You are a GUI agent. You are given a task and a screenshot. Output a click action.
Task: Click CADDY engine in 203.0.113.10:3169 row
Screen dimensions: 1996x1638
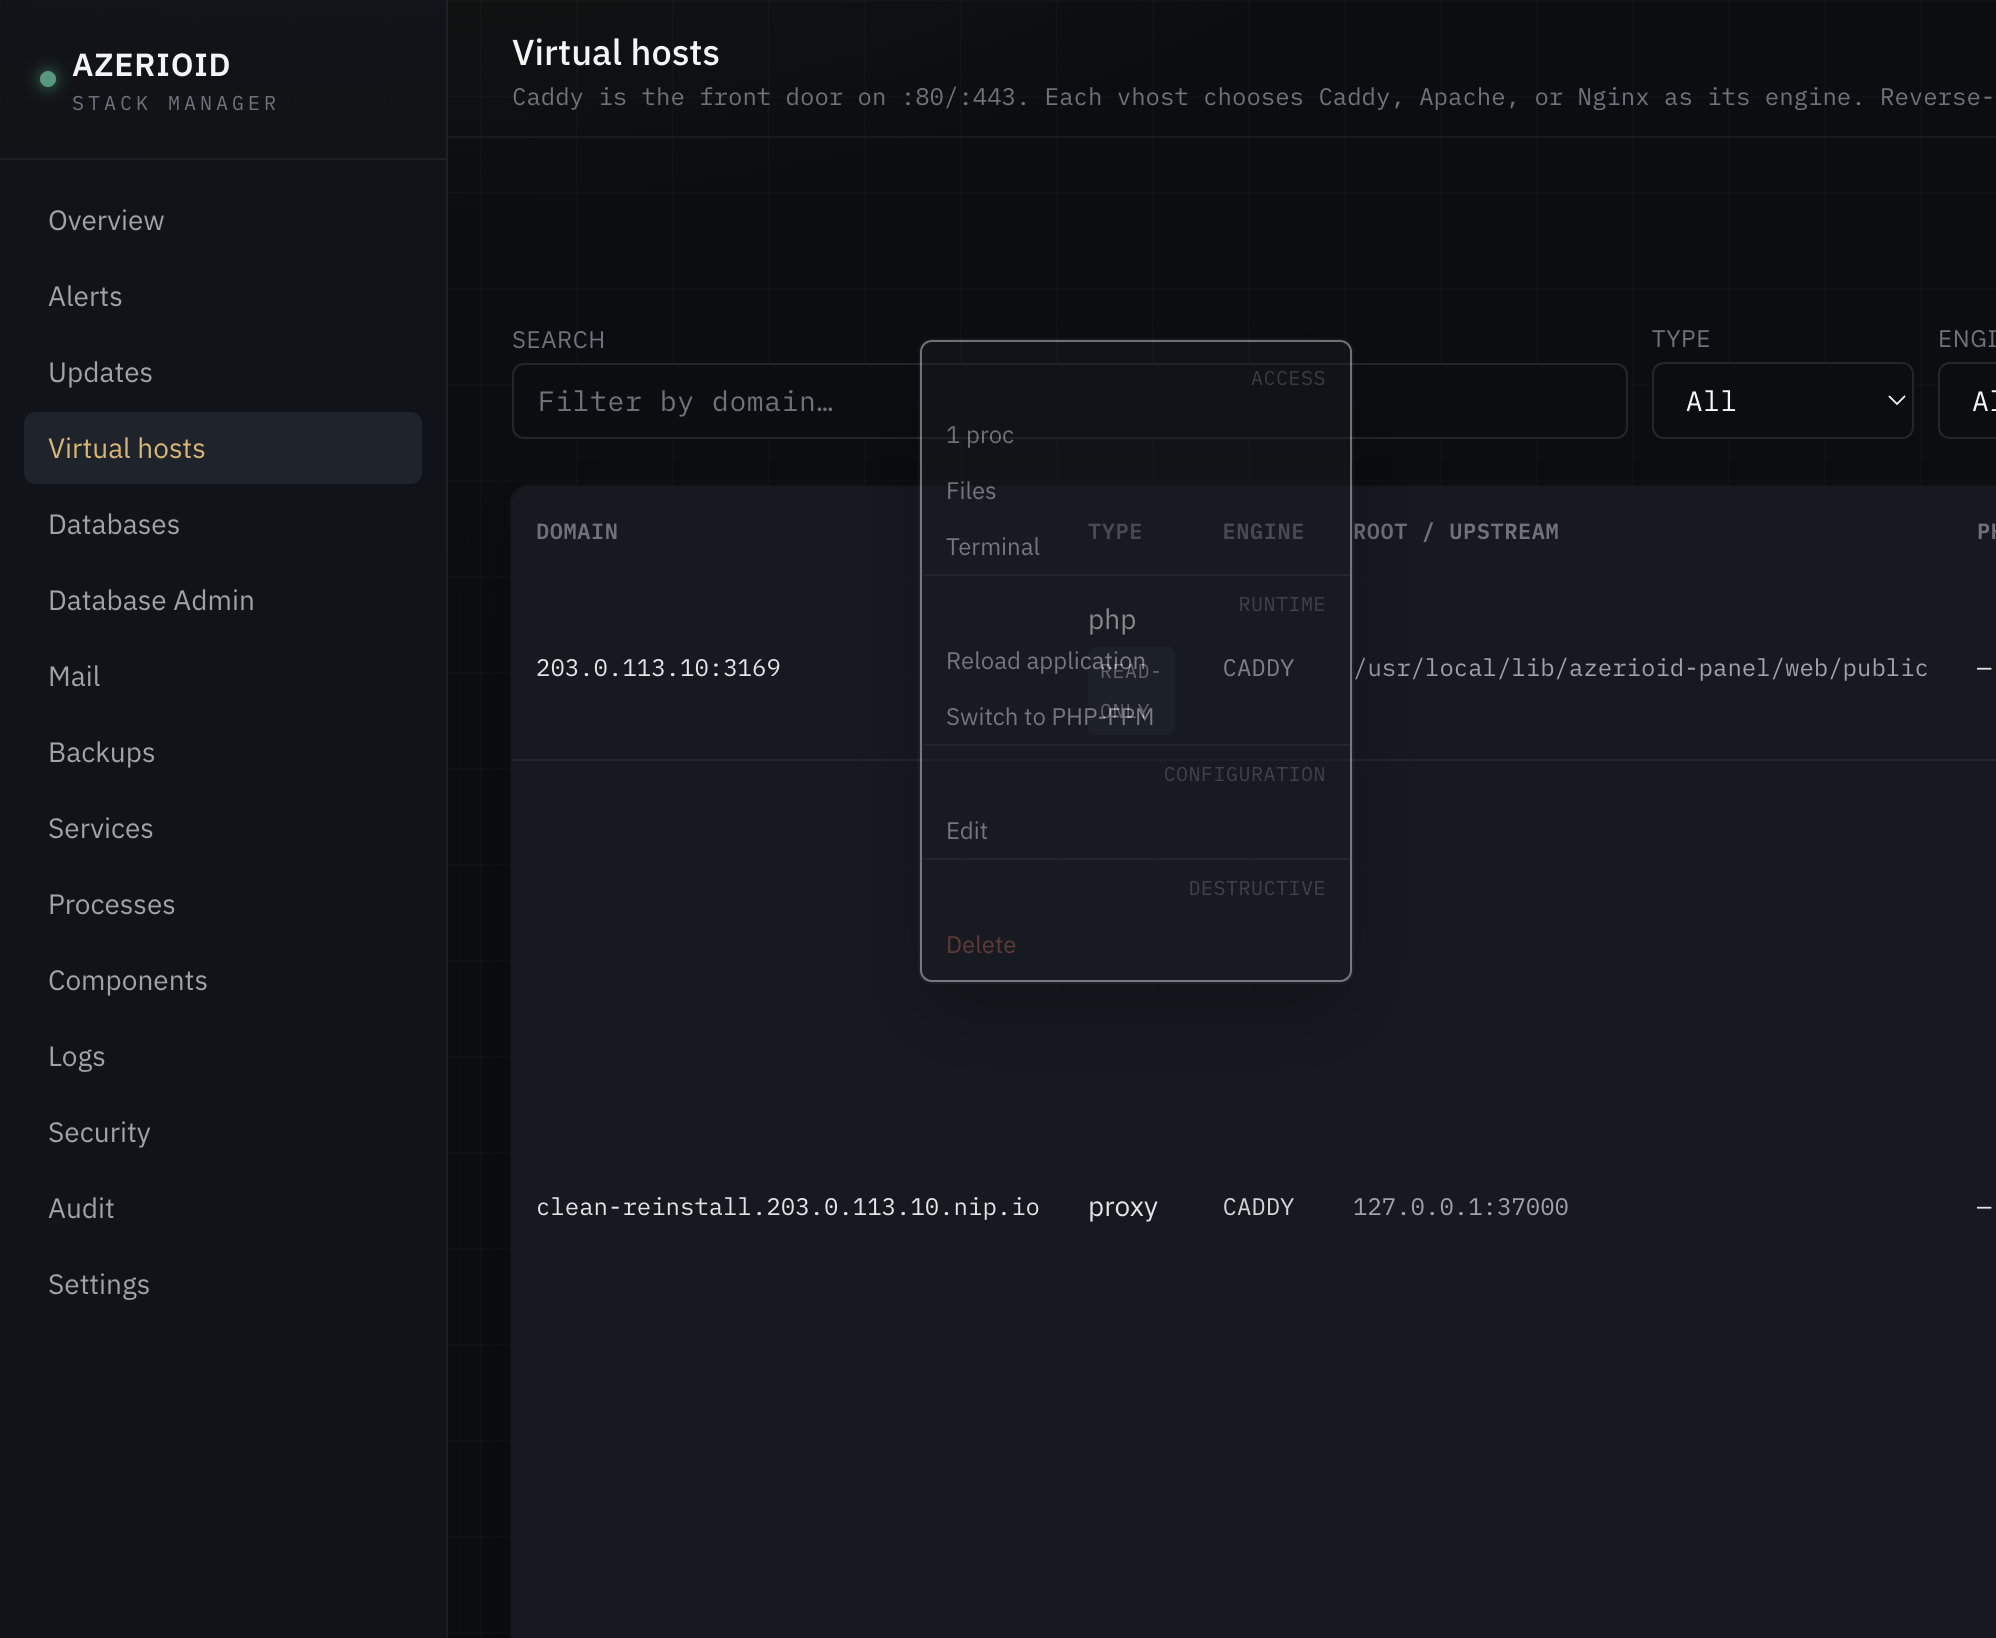tap(1258, 668)
